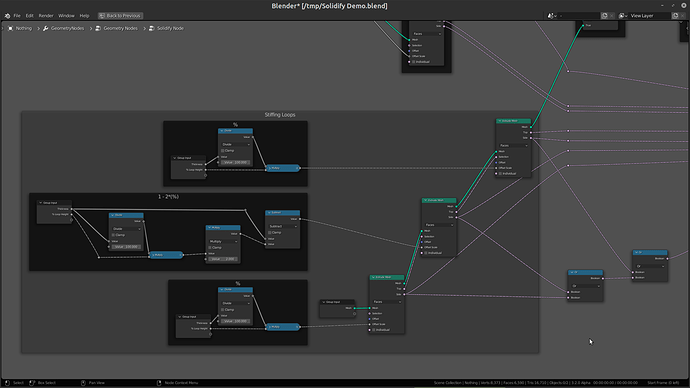This screenshot has width=690, height=388.
Task: Click the Solidify Node breadcrumb
Action: (x=170, y=28)
